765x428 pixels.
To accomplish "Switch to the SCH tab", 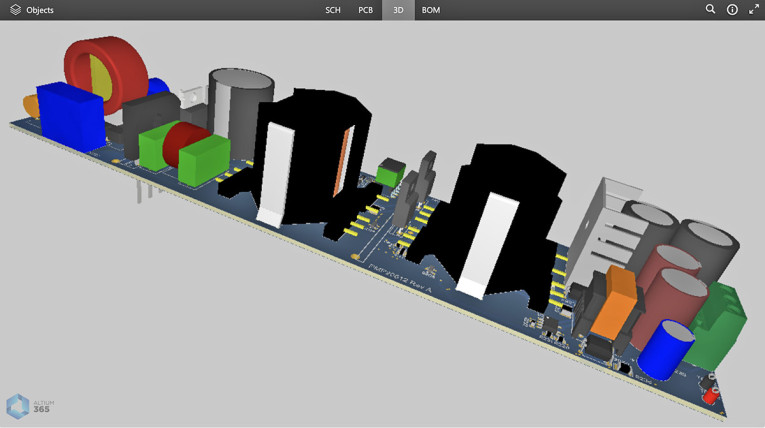I will [x=333, y=10].
